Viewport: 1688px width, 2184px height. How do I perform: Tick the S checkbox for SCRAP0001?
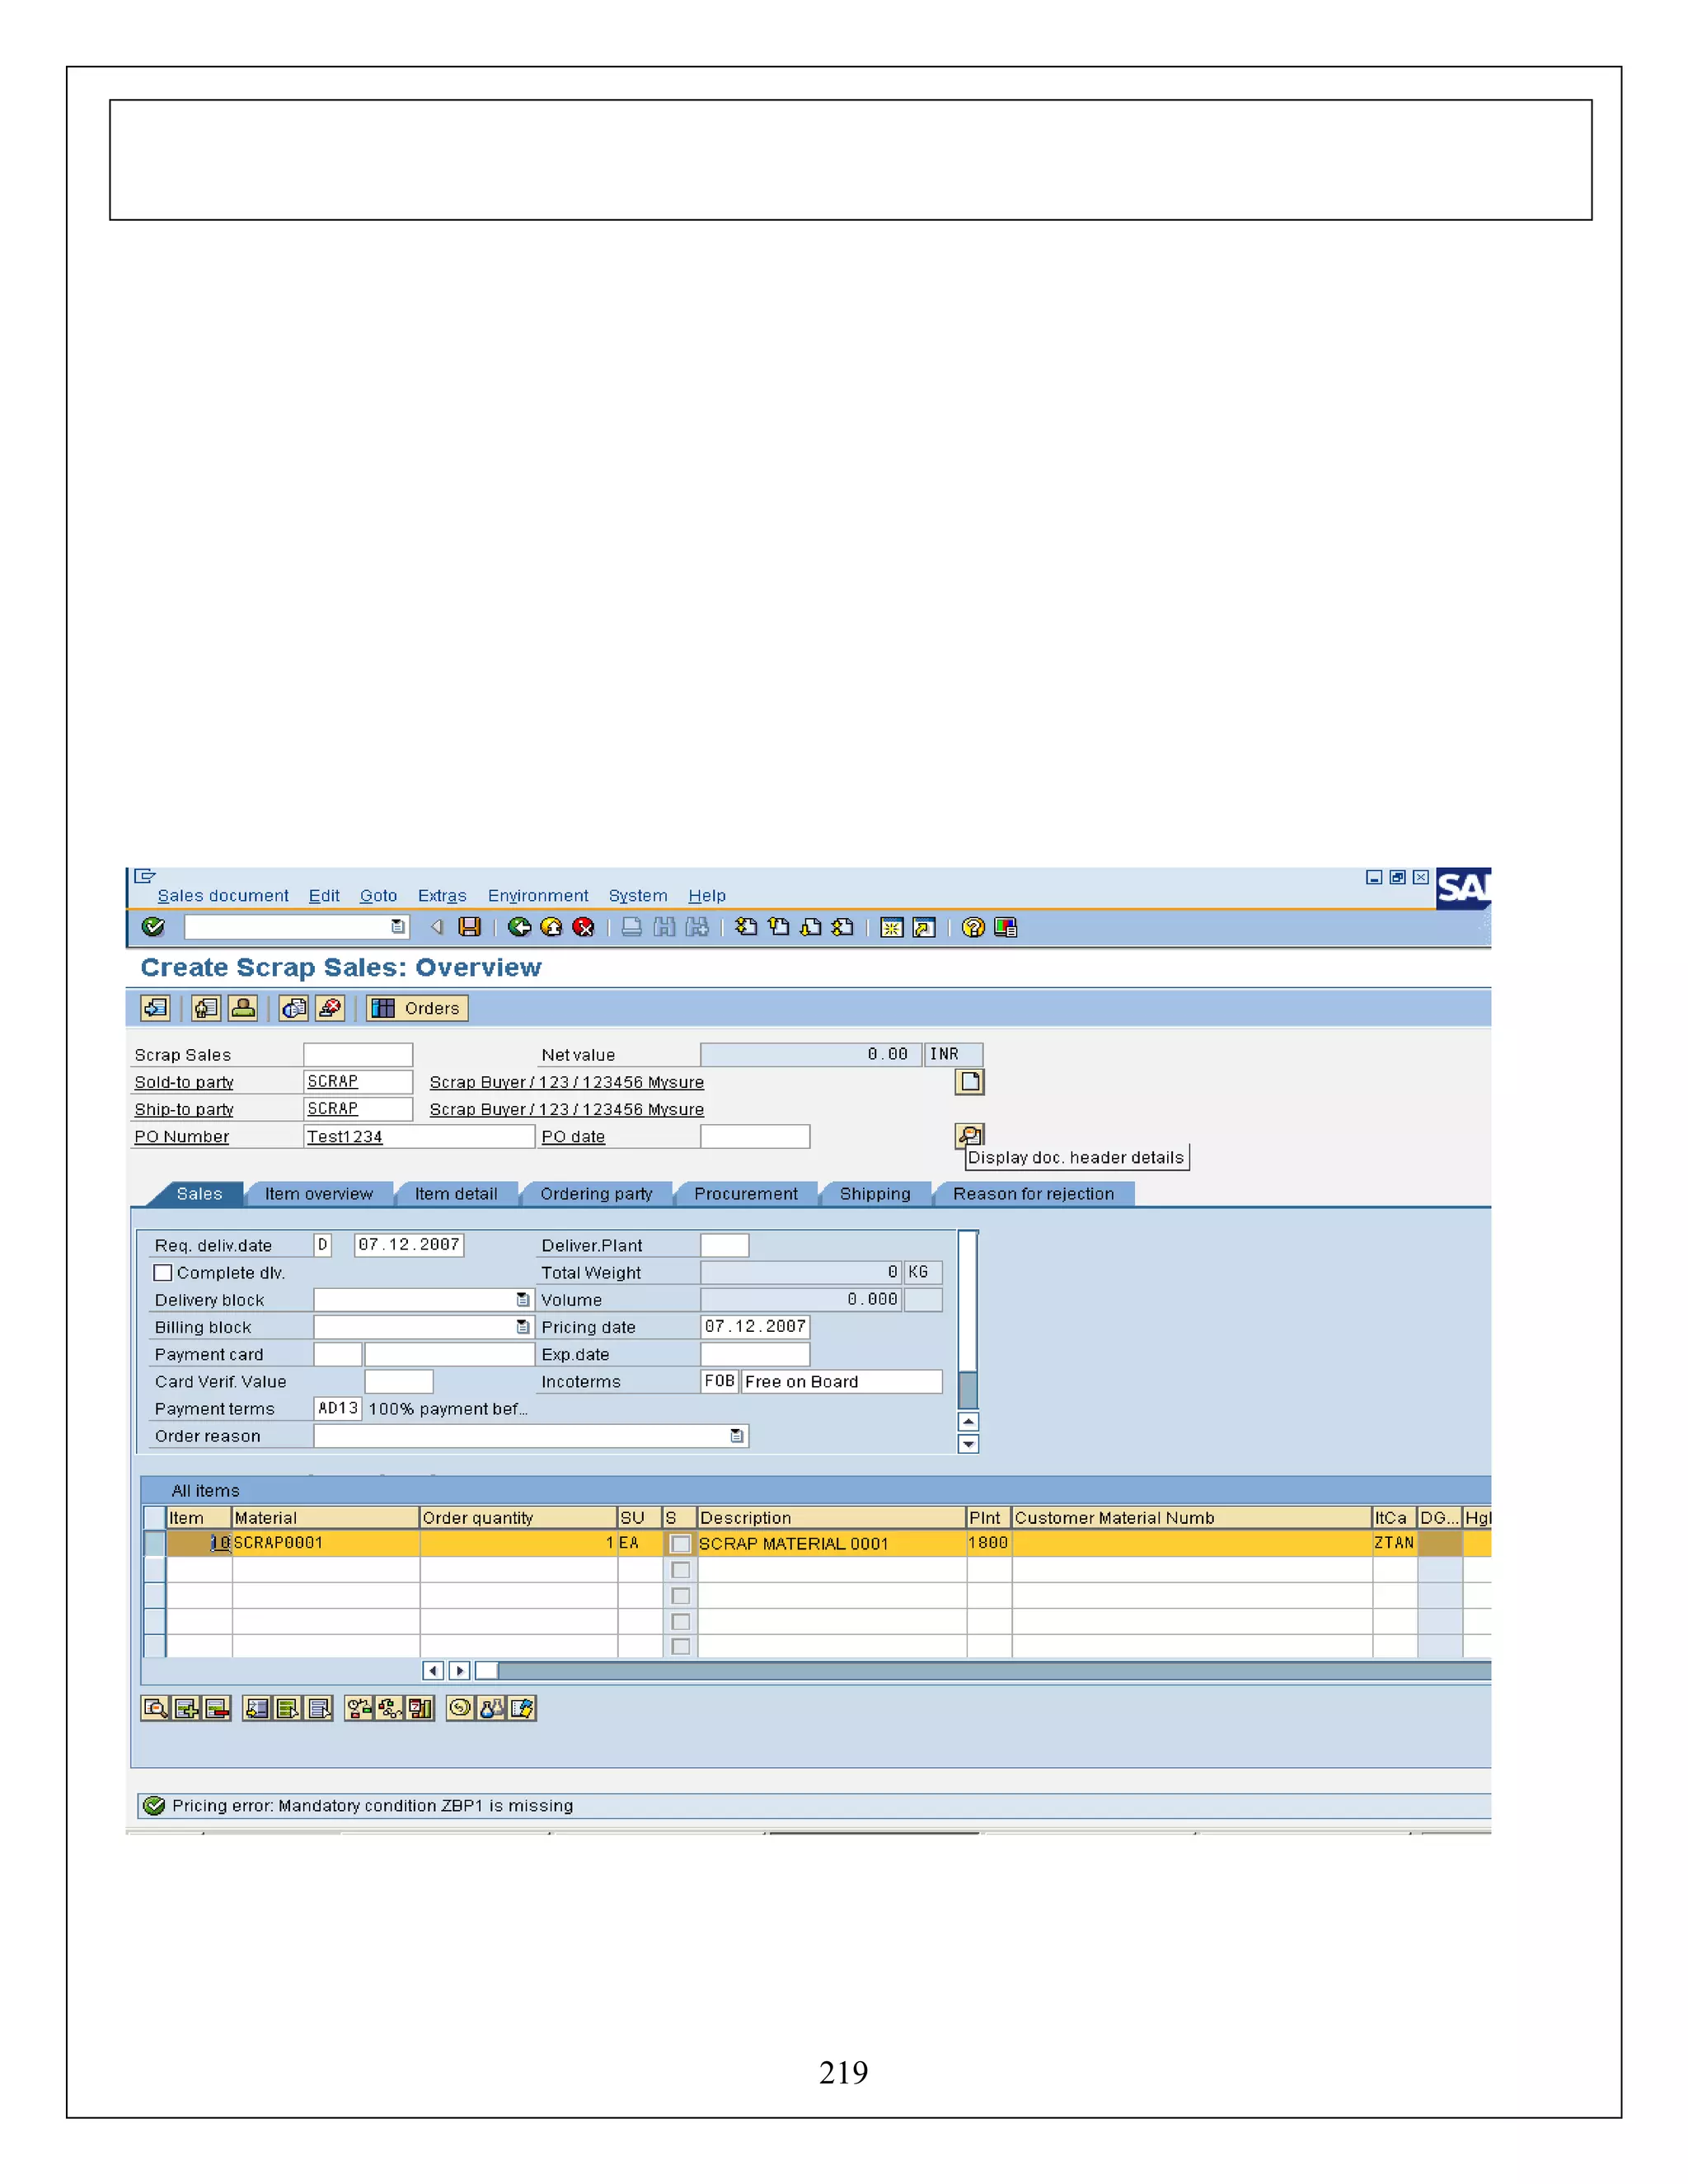click(x=680, y=1543)
